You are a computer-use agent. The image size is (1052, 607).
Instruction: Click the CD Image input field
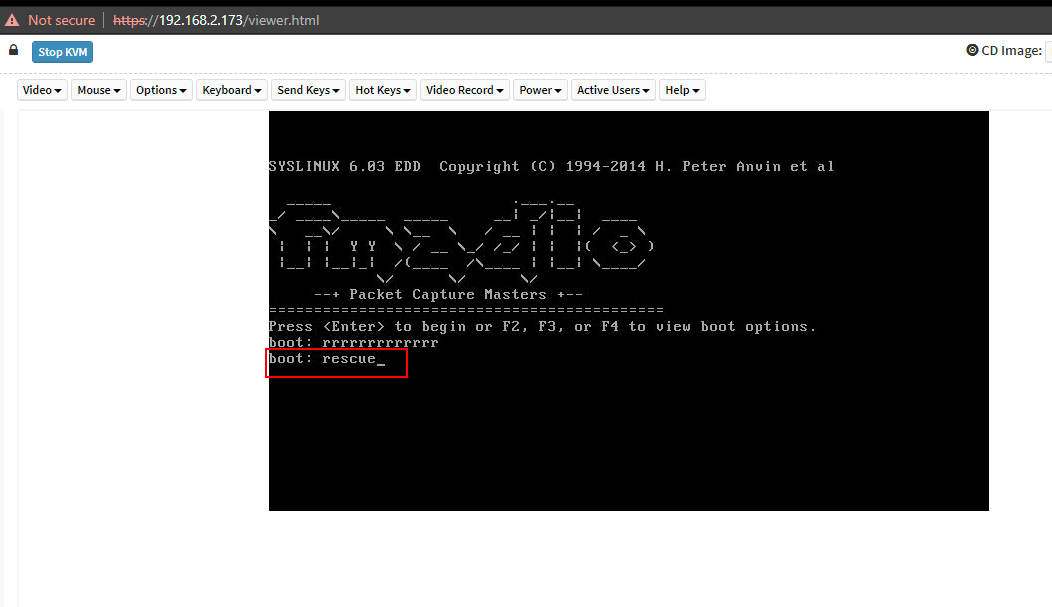pos(1048,50)
